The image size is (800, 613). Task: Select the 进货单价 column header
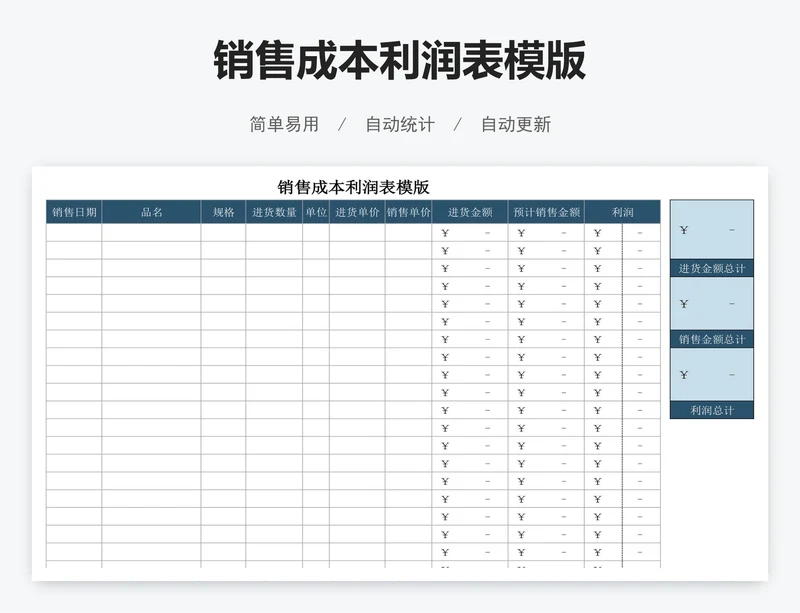[357, 212]
